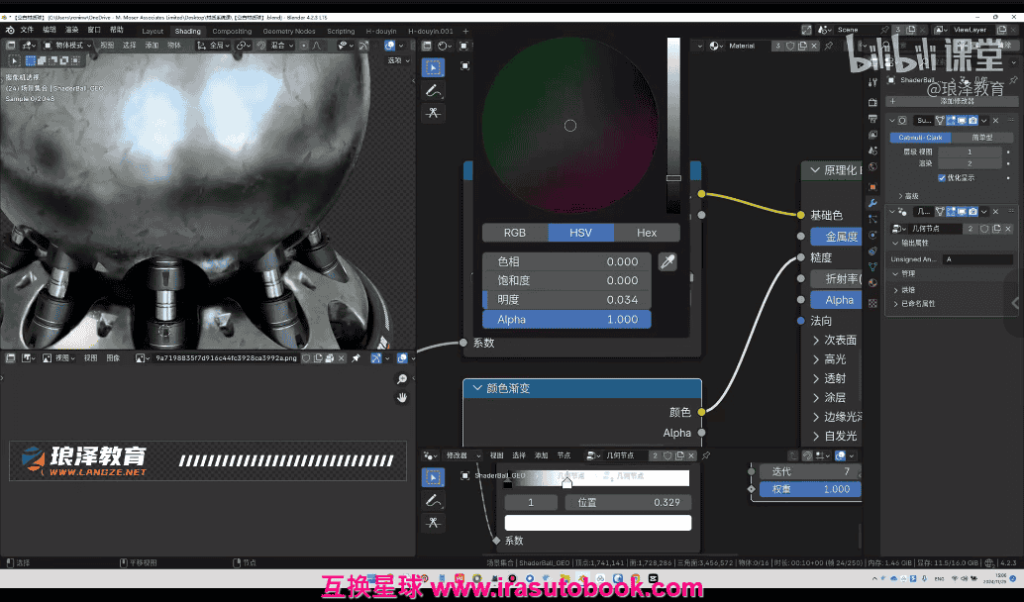Click the zoom magnifier in image editor
Viewport: 1024px width, 602px height.
[x=402, y=379]
